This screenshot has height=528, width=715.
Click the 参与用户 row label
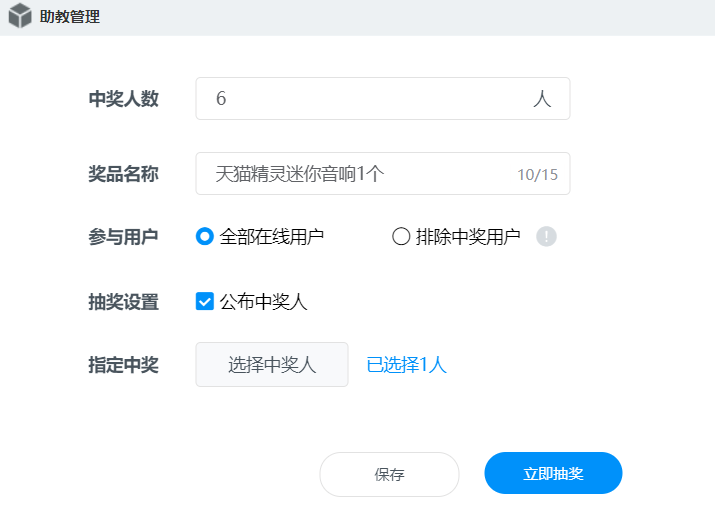coord(124,237)
